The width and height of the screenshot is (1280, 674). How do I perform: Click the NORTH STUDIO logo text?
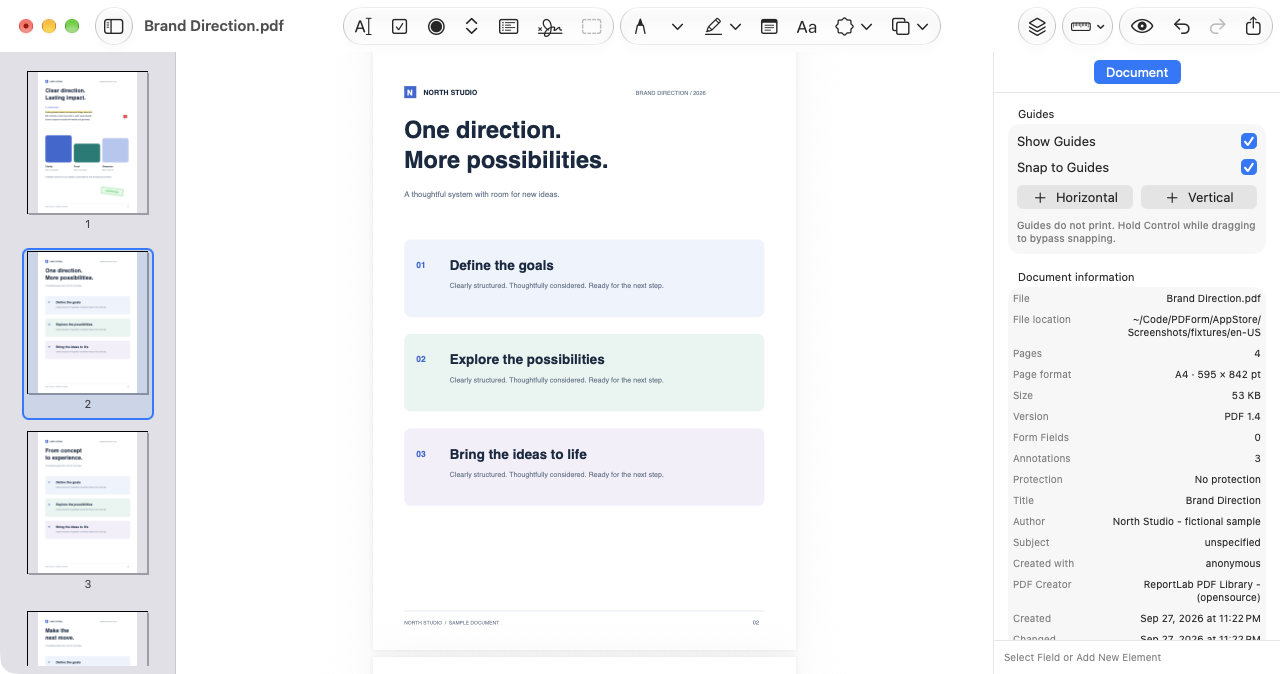coord(450,92)
